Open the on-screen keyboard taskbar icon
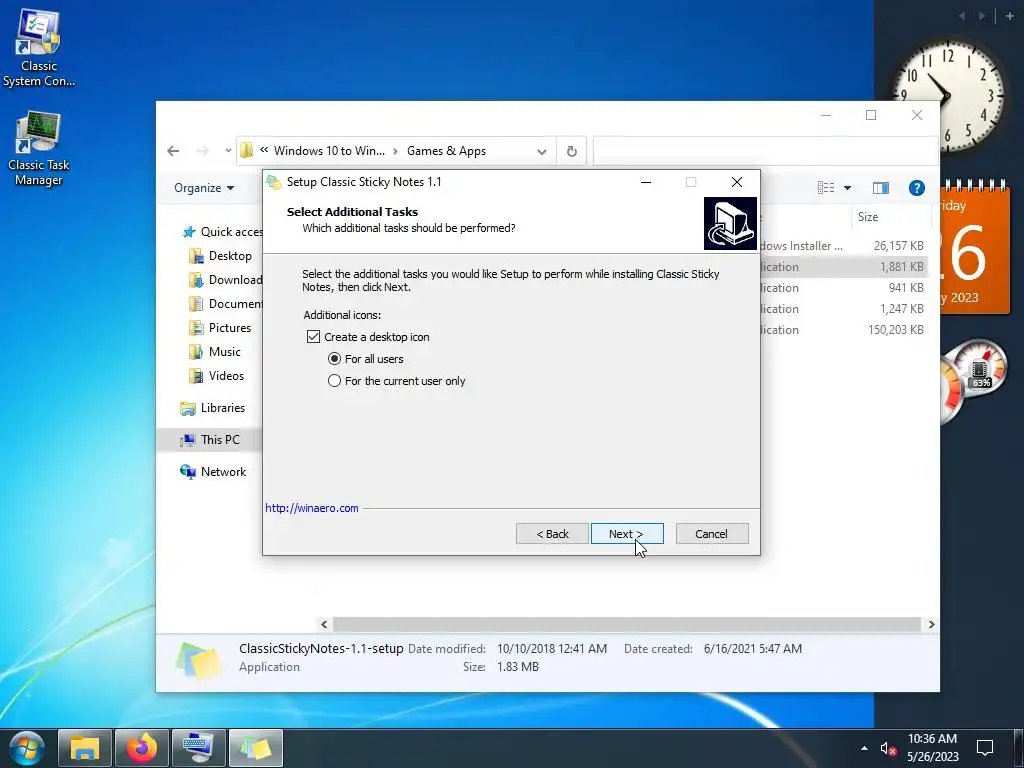 click(x=199, y=748)
